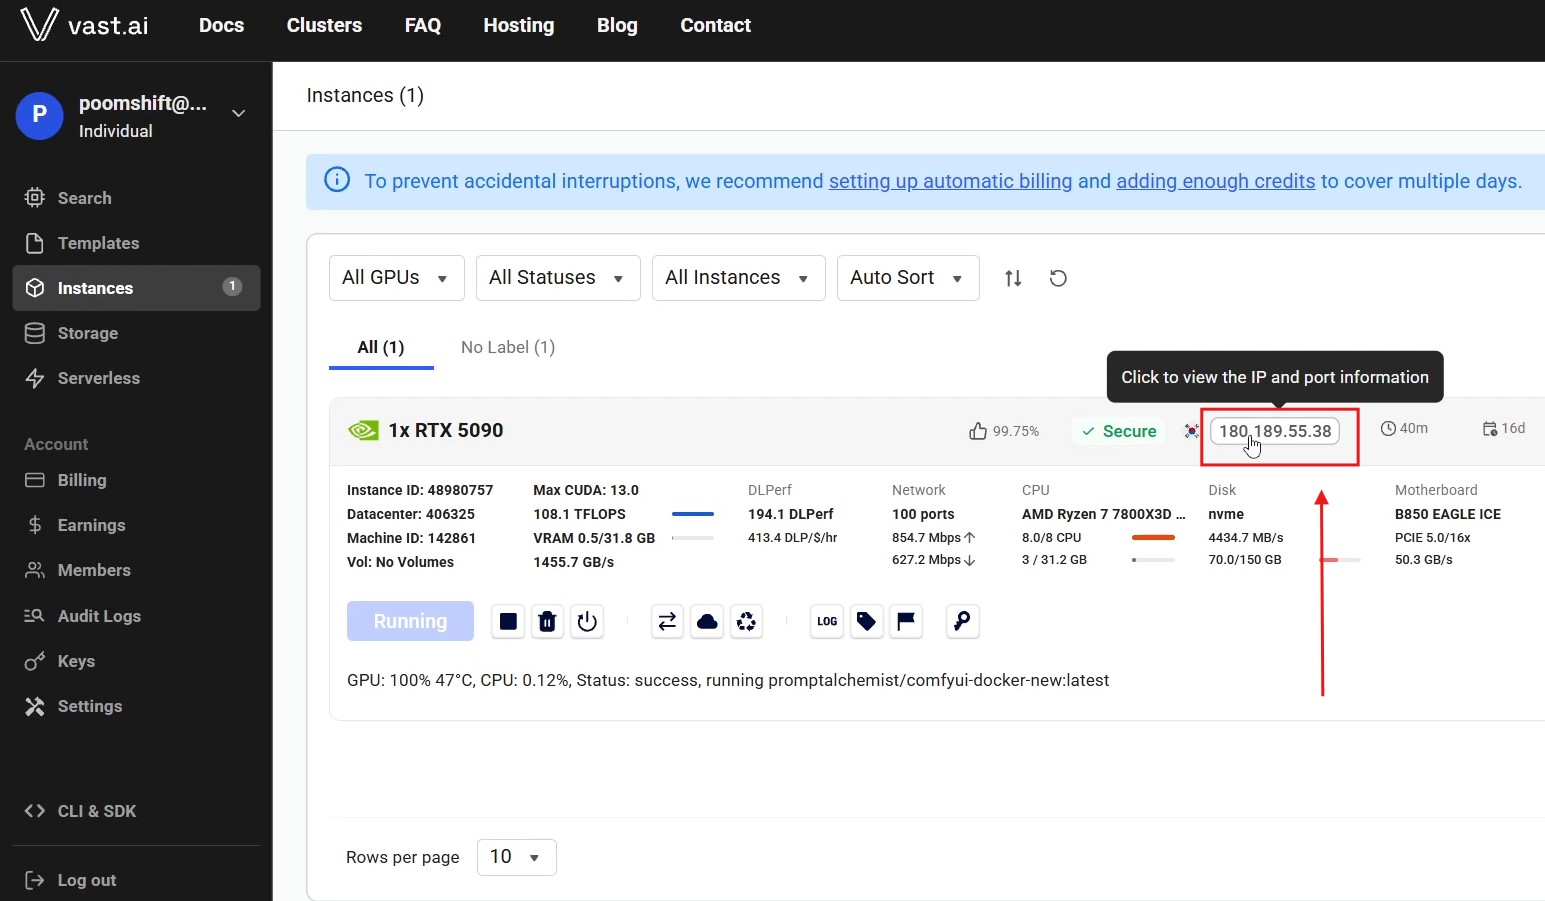This screenshot has height=901, width=1545.
Task: Click the Running status button
Action: point(410,621)
